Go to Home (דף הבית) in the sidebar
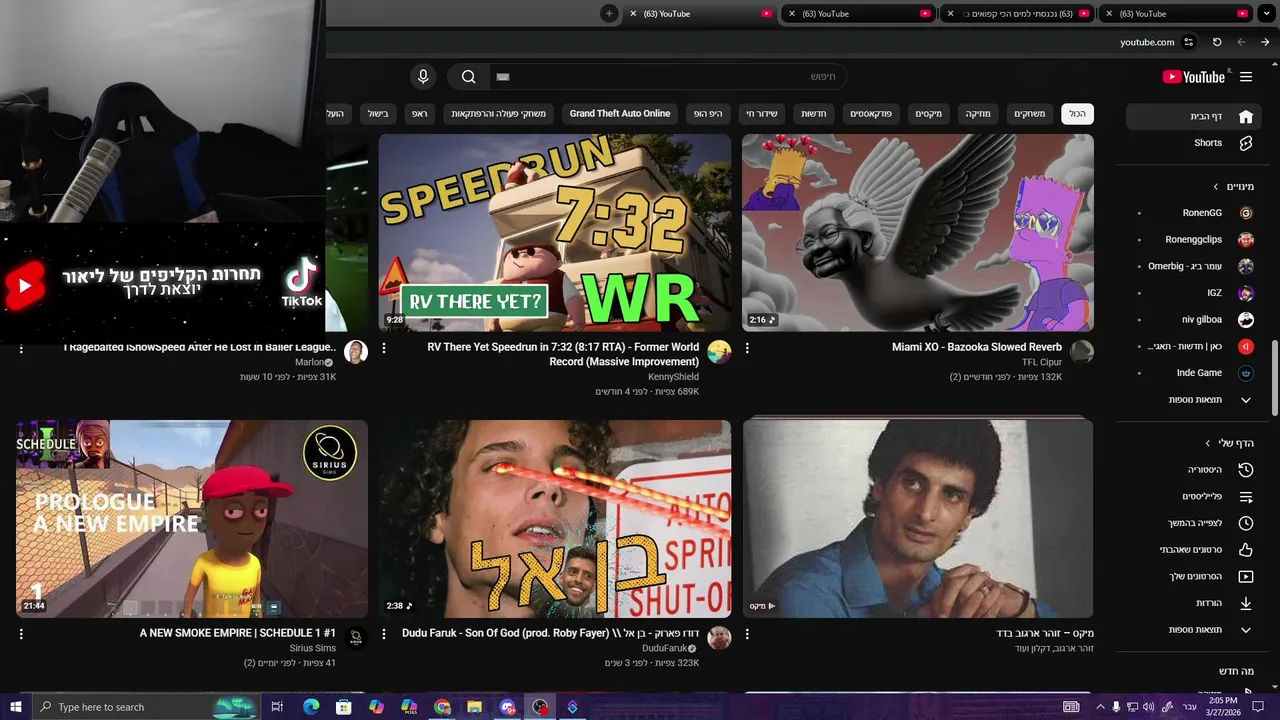This screenshot has height=720, width=1280. (x=1194, y=117)
